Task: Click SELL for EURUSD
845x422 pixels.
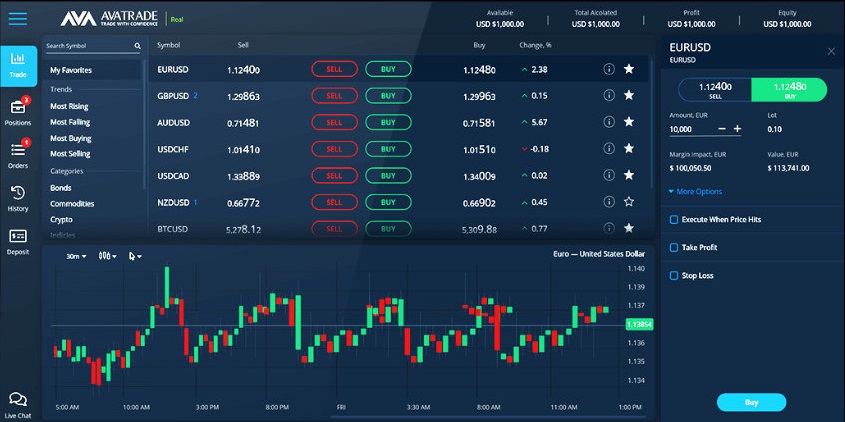Action: [x=334, y=69]
